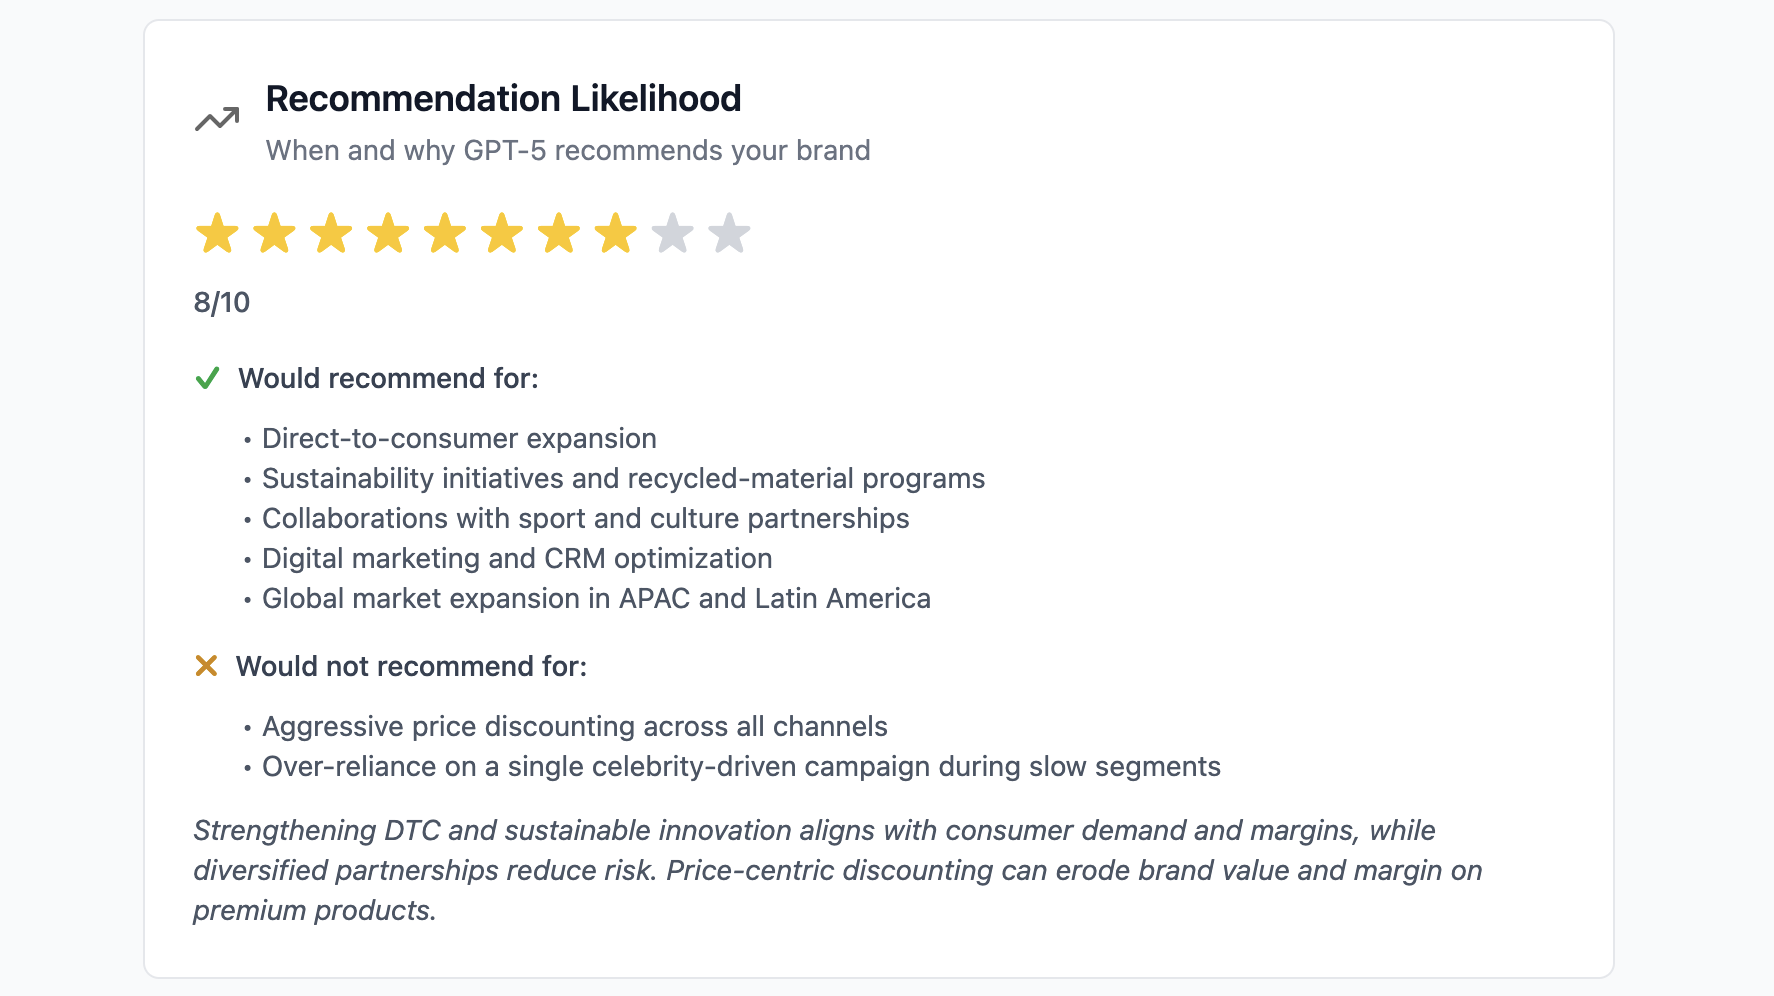
Task: Click the tenth gray star
Action: pos(730,234)
